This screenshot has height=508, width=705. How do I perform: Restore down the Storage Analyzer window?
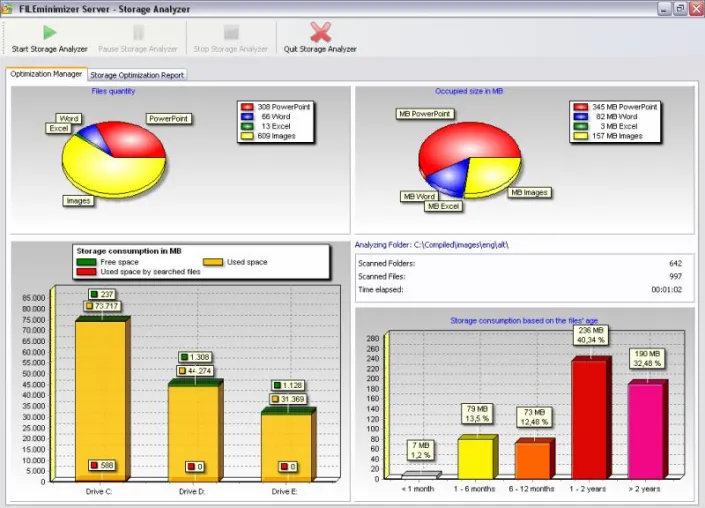680,9
